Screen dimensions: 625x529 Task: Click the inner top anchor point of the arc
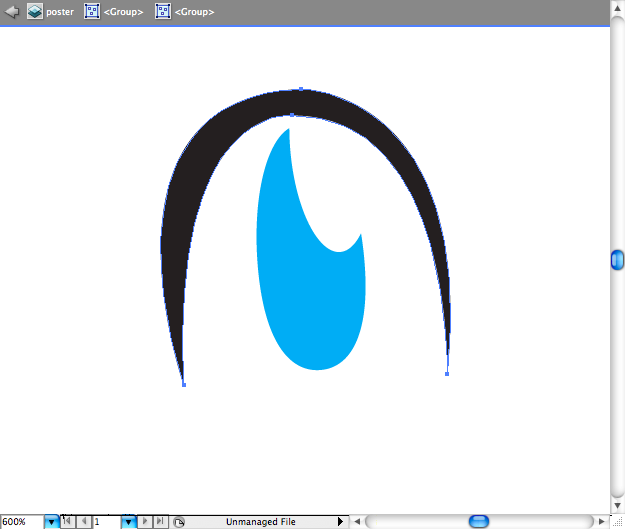pyautogui.click(x=292, y=115)
